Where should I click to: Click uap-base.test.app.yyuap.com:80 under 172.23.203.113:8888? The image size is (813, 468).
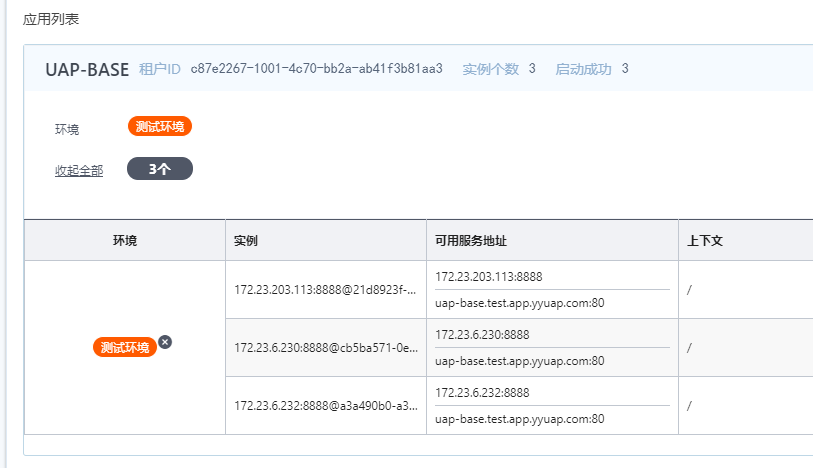[x=520, y=303]
